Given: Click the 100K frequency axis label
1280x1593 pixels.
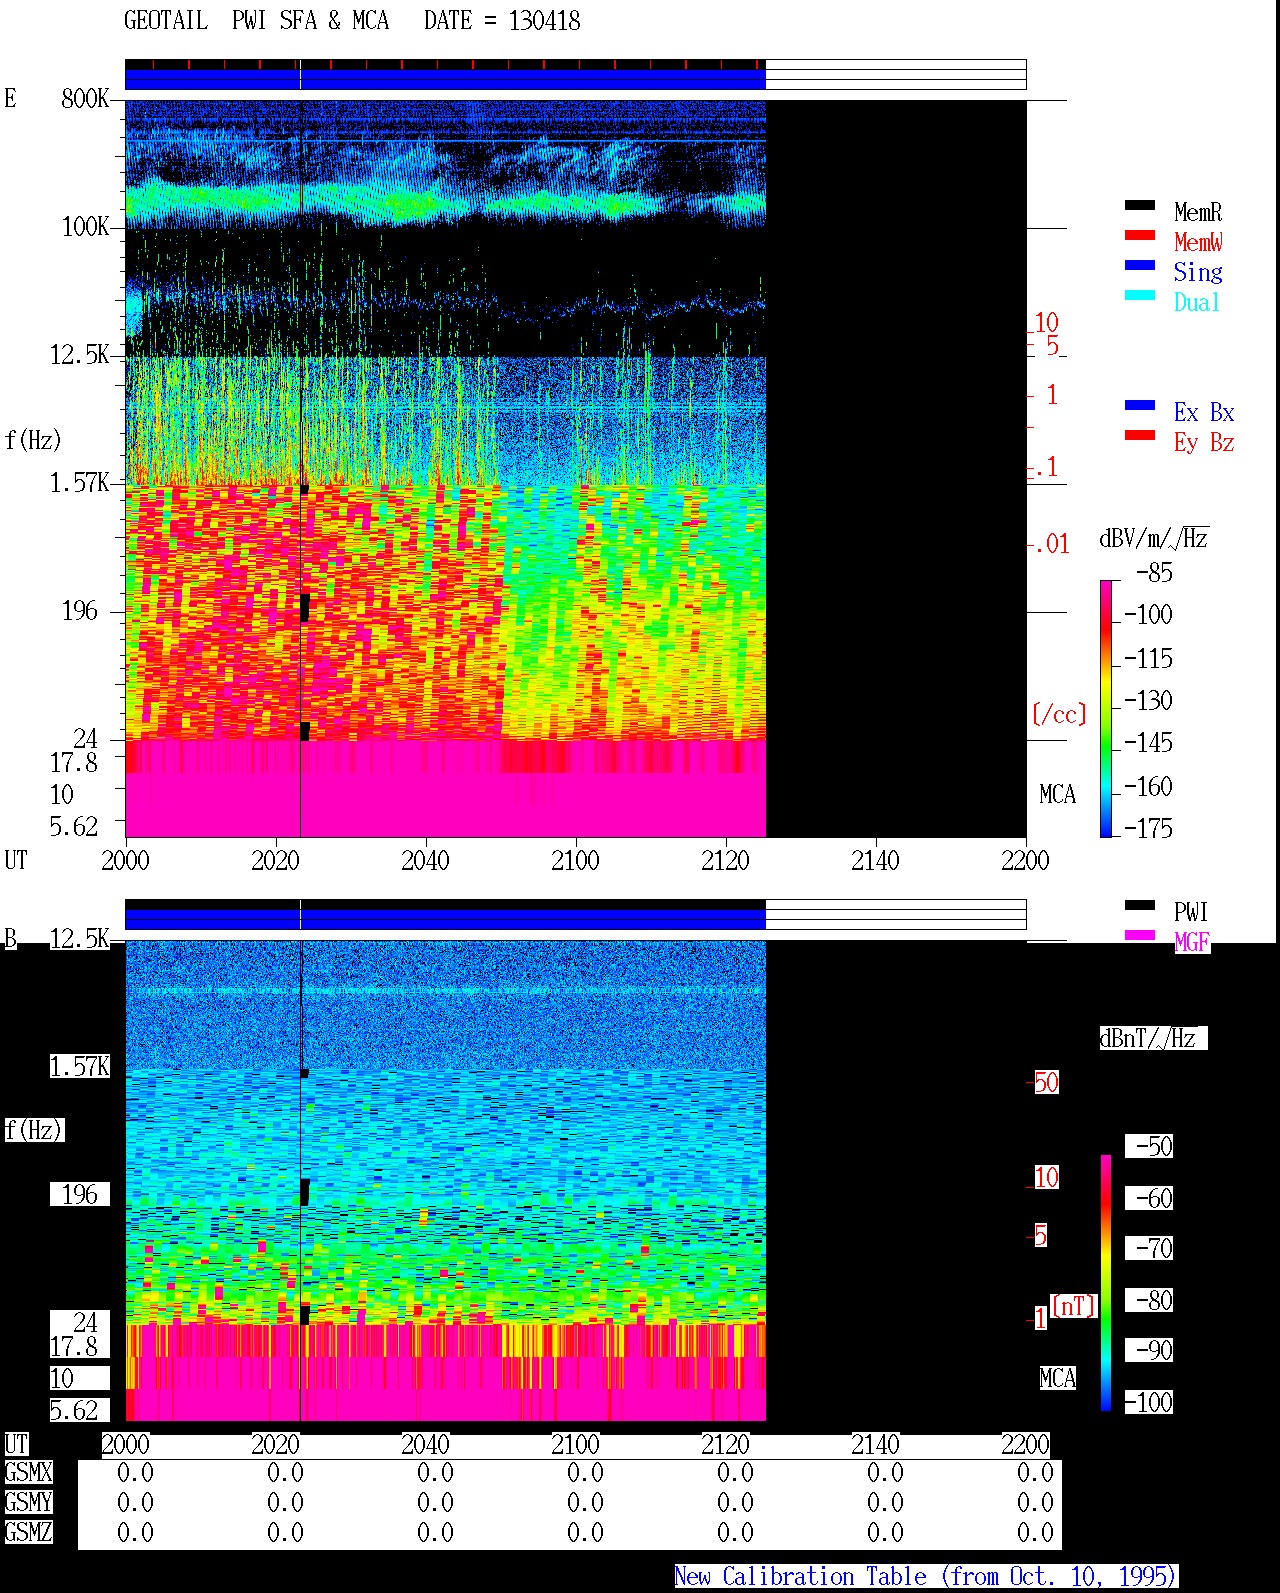Looking at the screenshot, I should 85,226.
